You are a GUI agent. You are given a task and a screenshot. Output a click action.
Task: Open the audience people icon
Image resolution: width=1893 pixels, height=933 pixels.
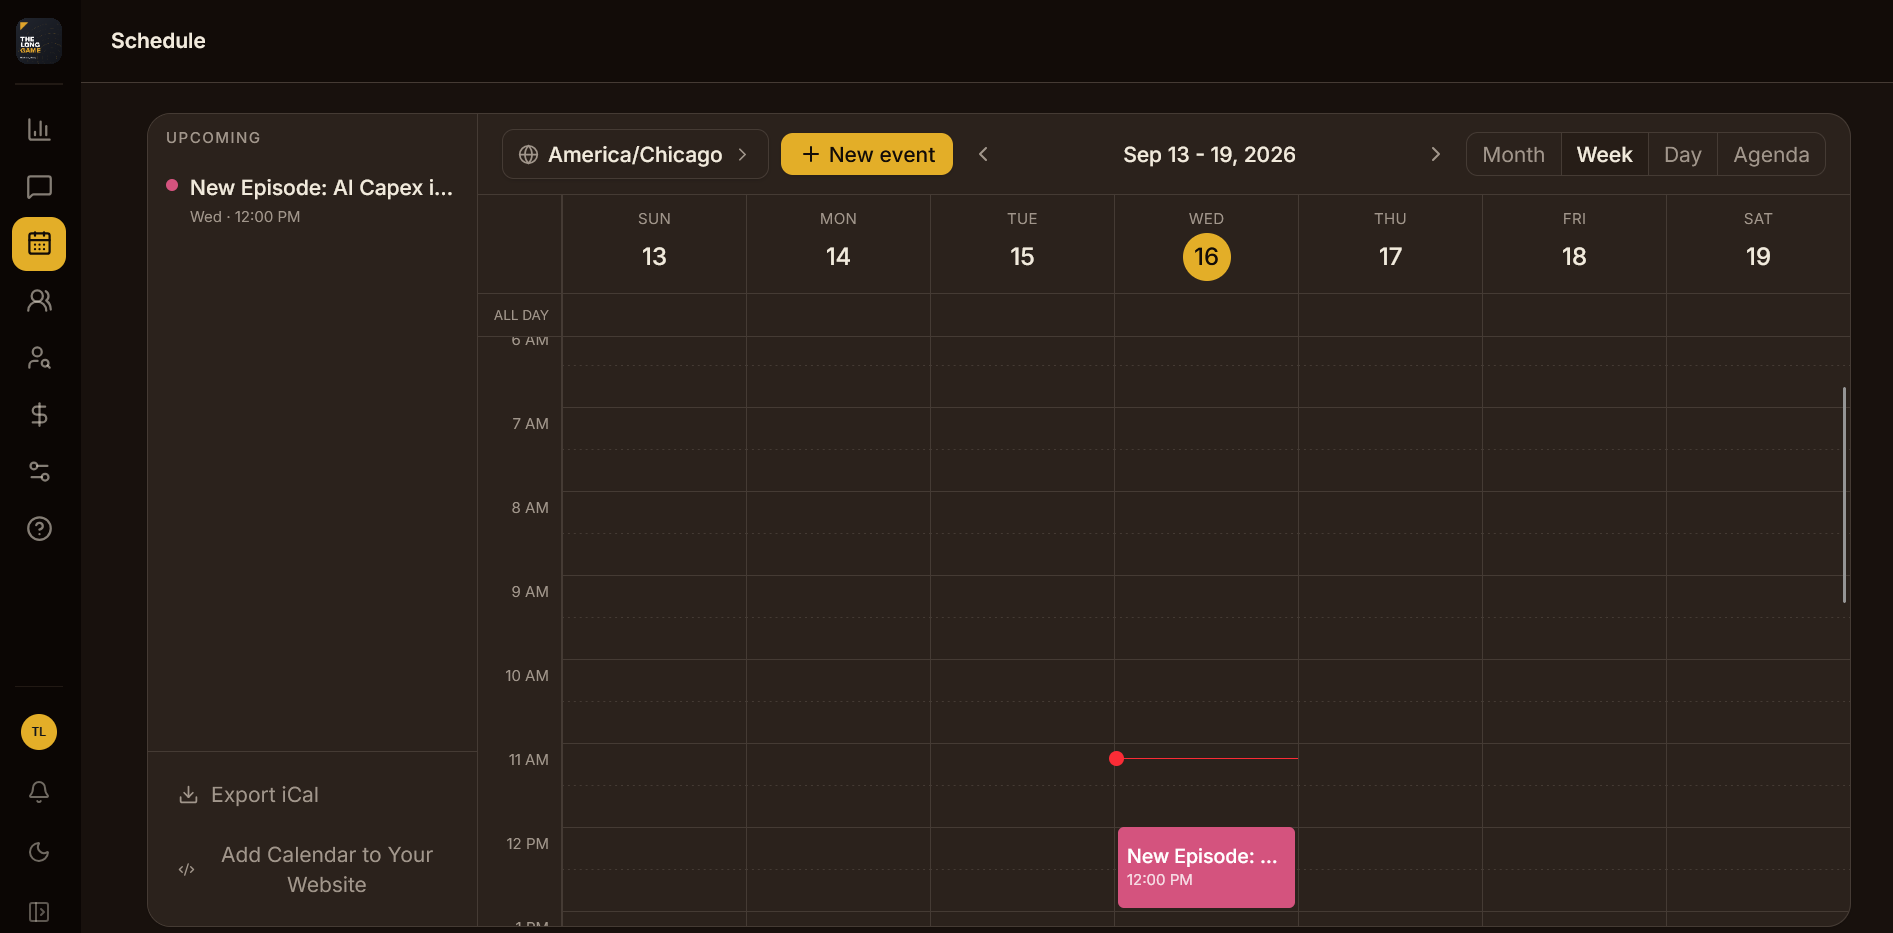pos(39,301)
